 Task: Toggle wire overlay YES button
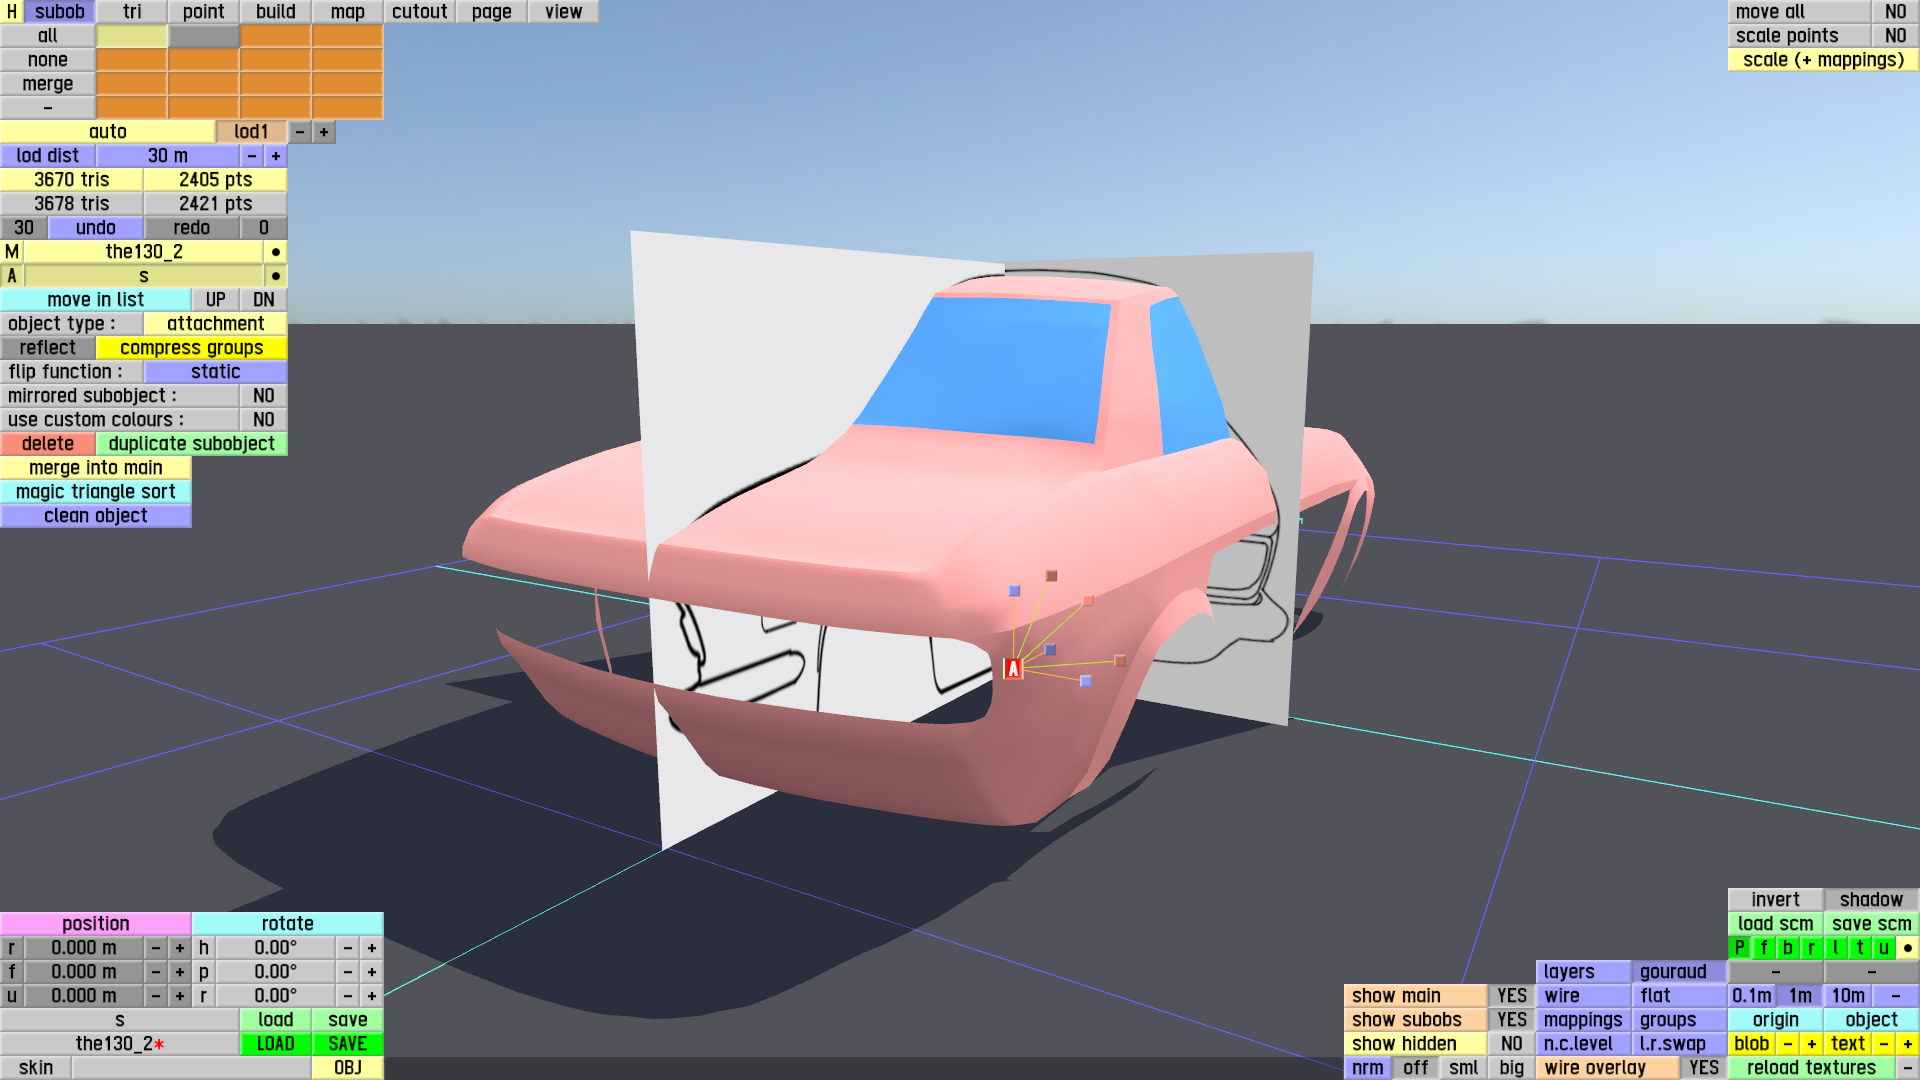point(1703,1068)
